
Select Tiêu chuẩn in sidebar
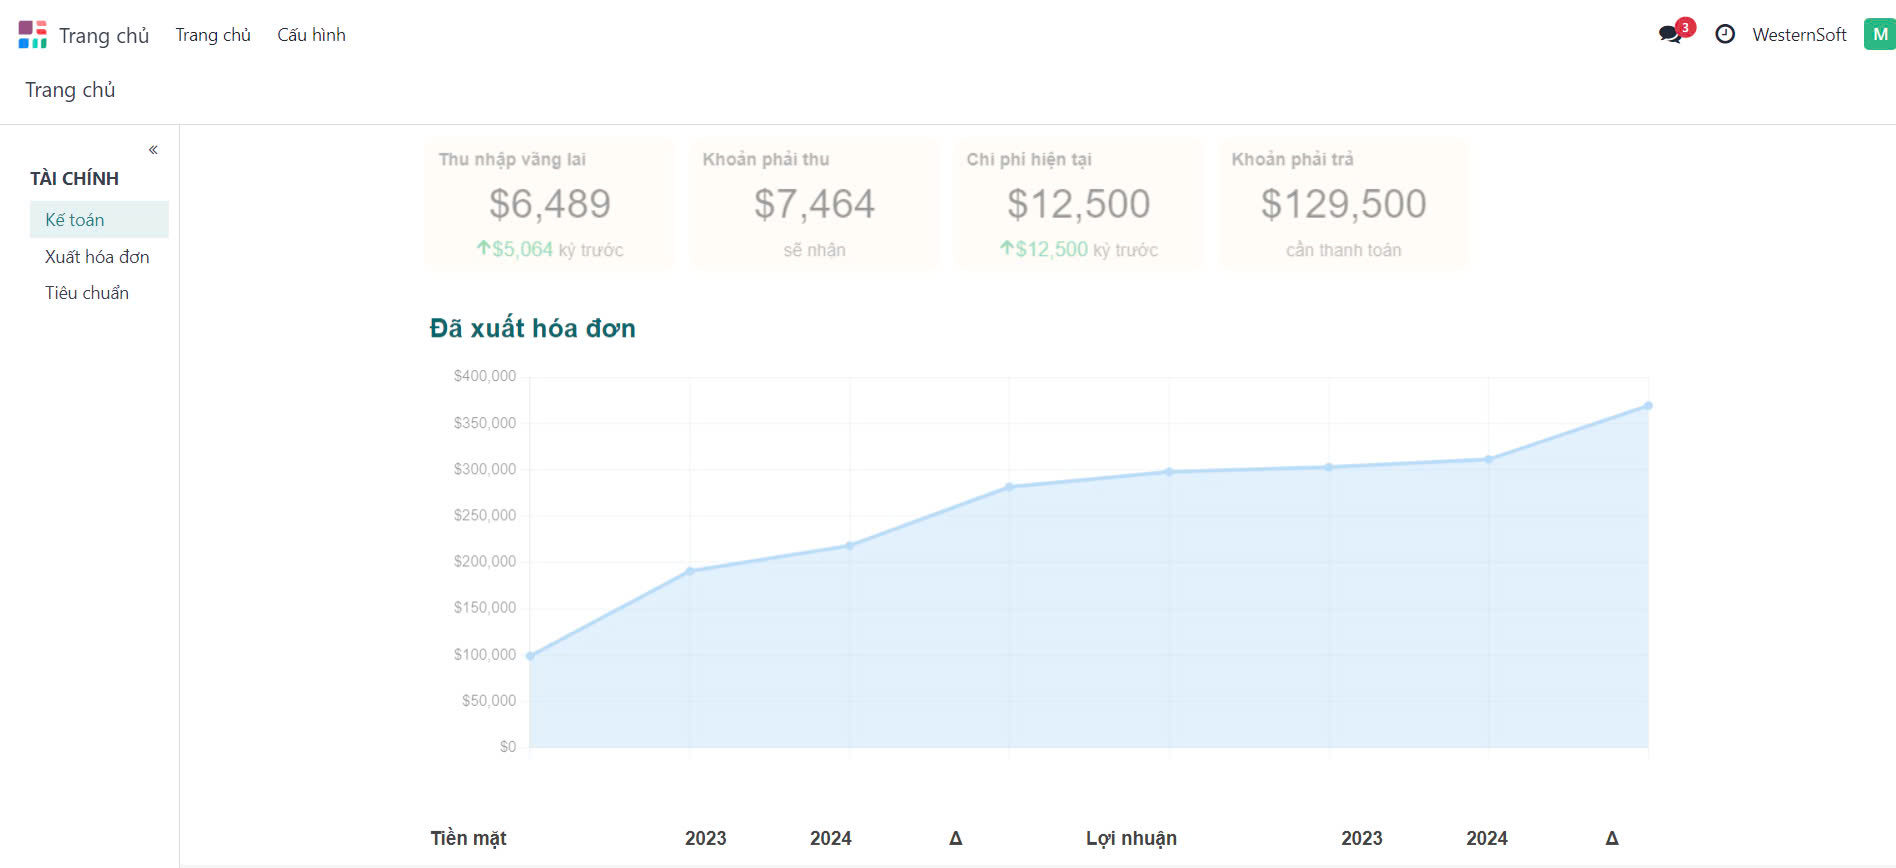[x=87, y=293]
